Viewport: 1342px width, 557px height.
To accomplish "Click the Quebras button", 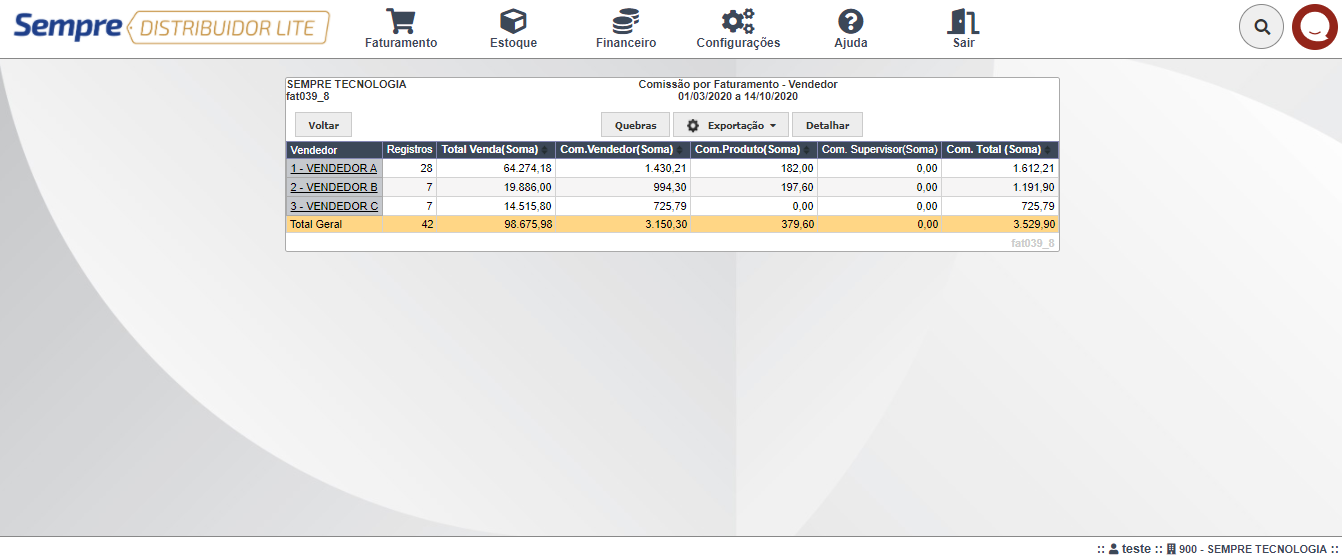I will click(x=635, y=125).
